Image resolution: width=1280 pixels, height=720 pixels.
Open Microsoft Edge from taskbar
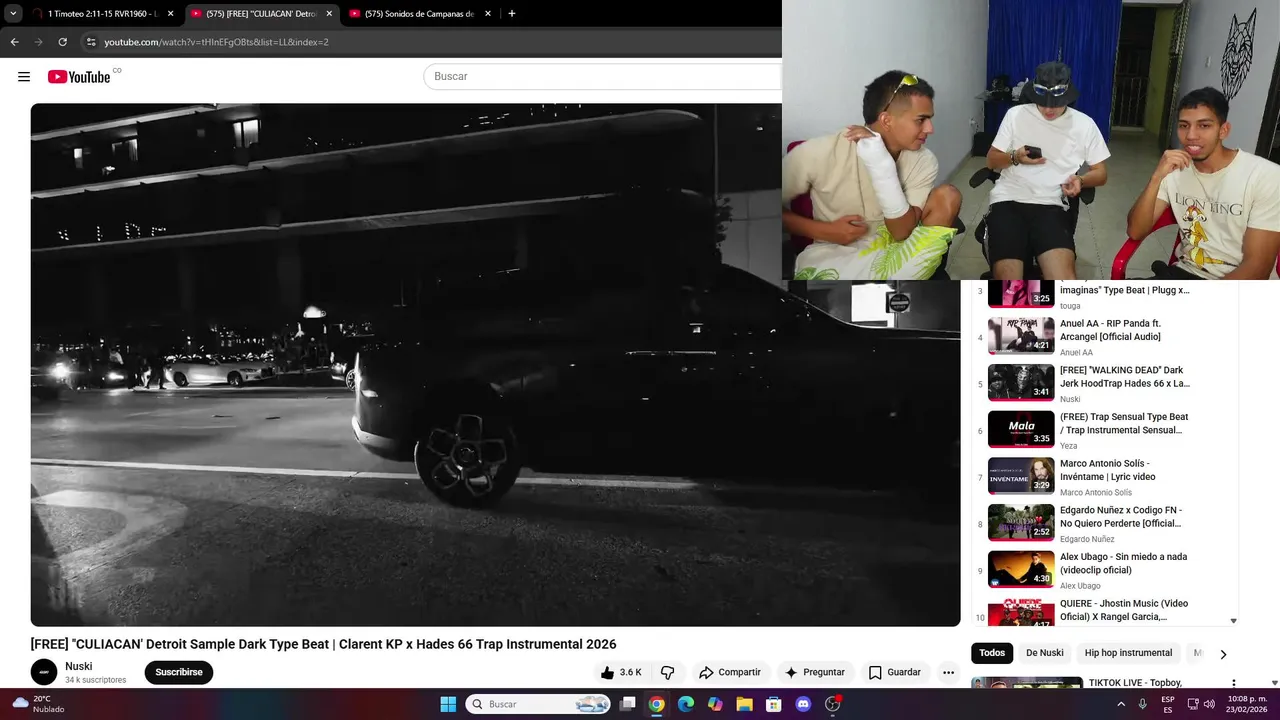point(686,704)
